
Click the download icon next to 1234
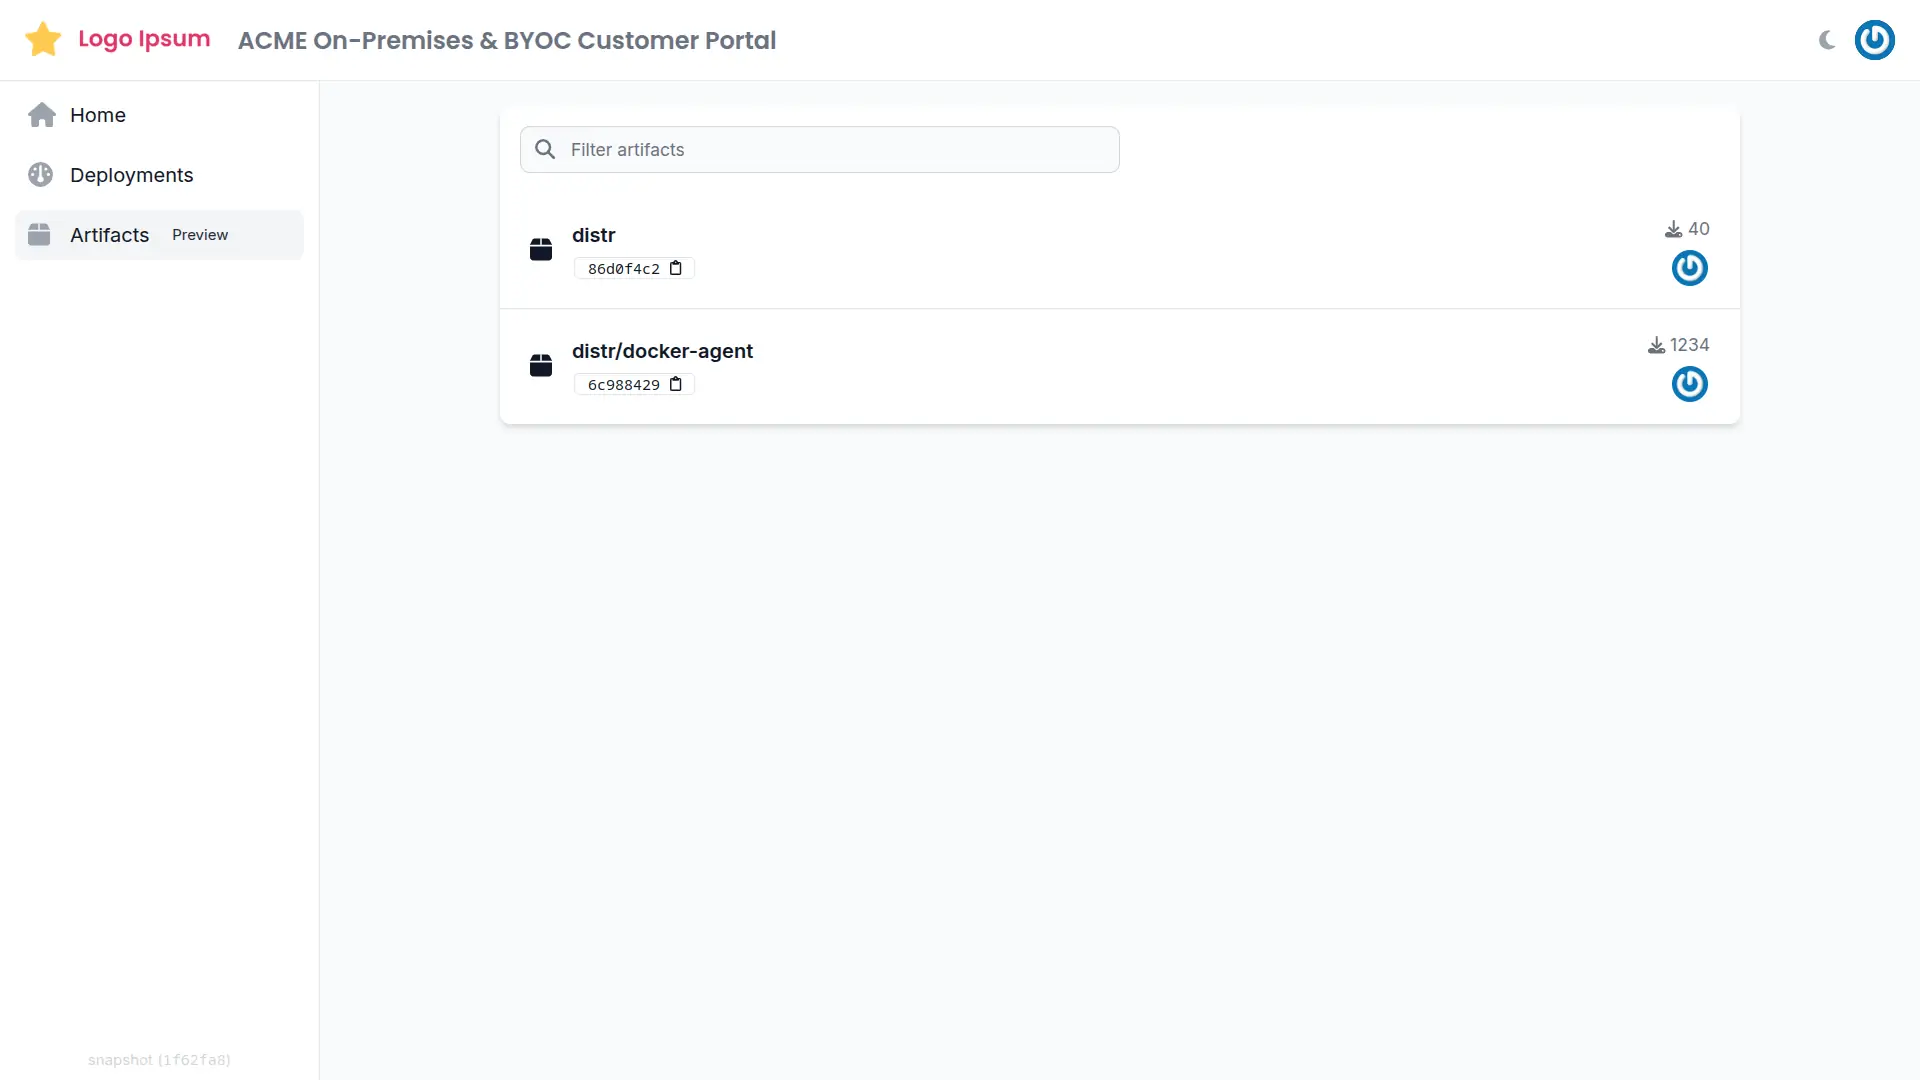pyautogui.click(x=1656, y=345)
